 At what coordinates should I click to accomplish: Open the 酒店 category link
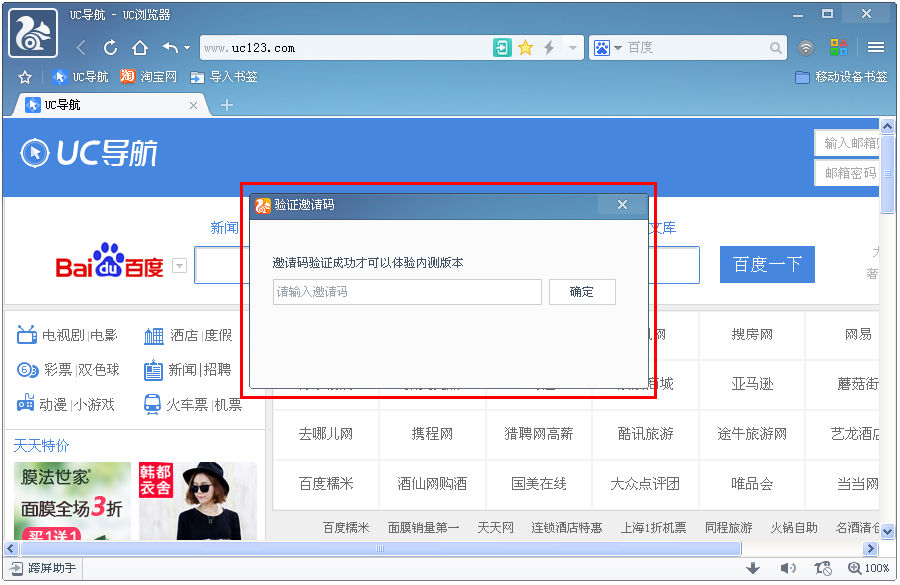(184, 335)
